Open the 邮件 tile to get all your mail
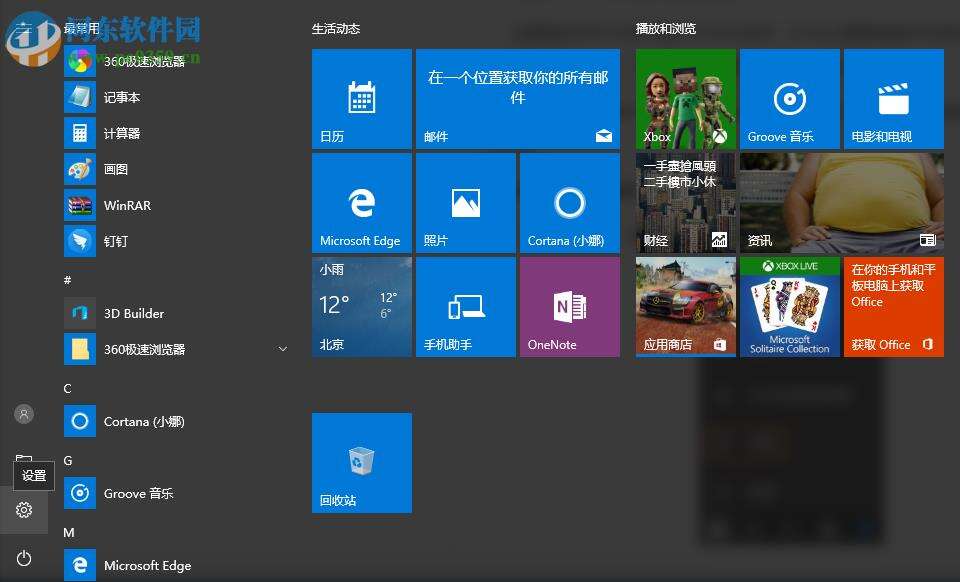This screenshot has width=960, height=582. pyautogui.click(x=517, y=97)
